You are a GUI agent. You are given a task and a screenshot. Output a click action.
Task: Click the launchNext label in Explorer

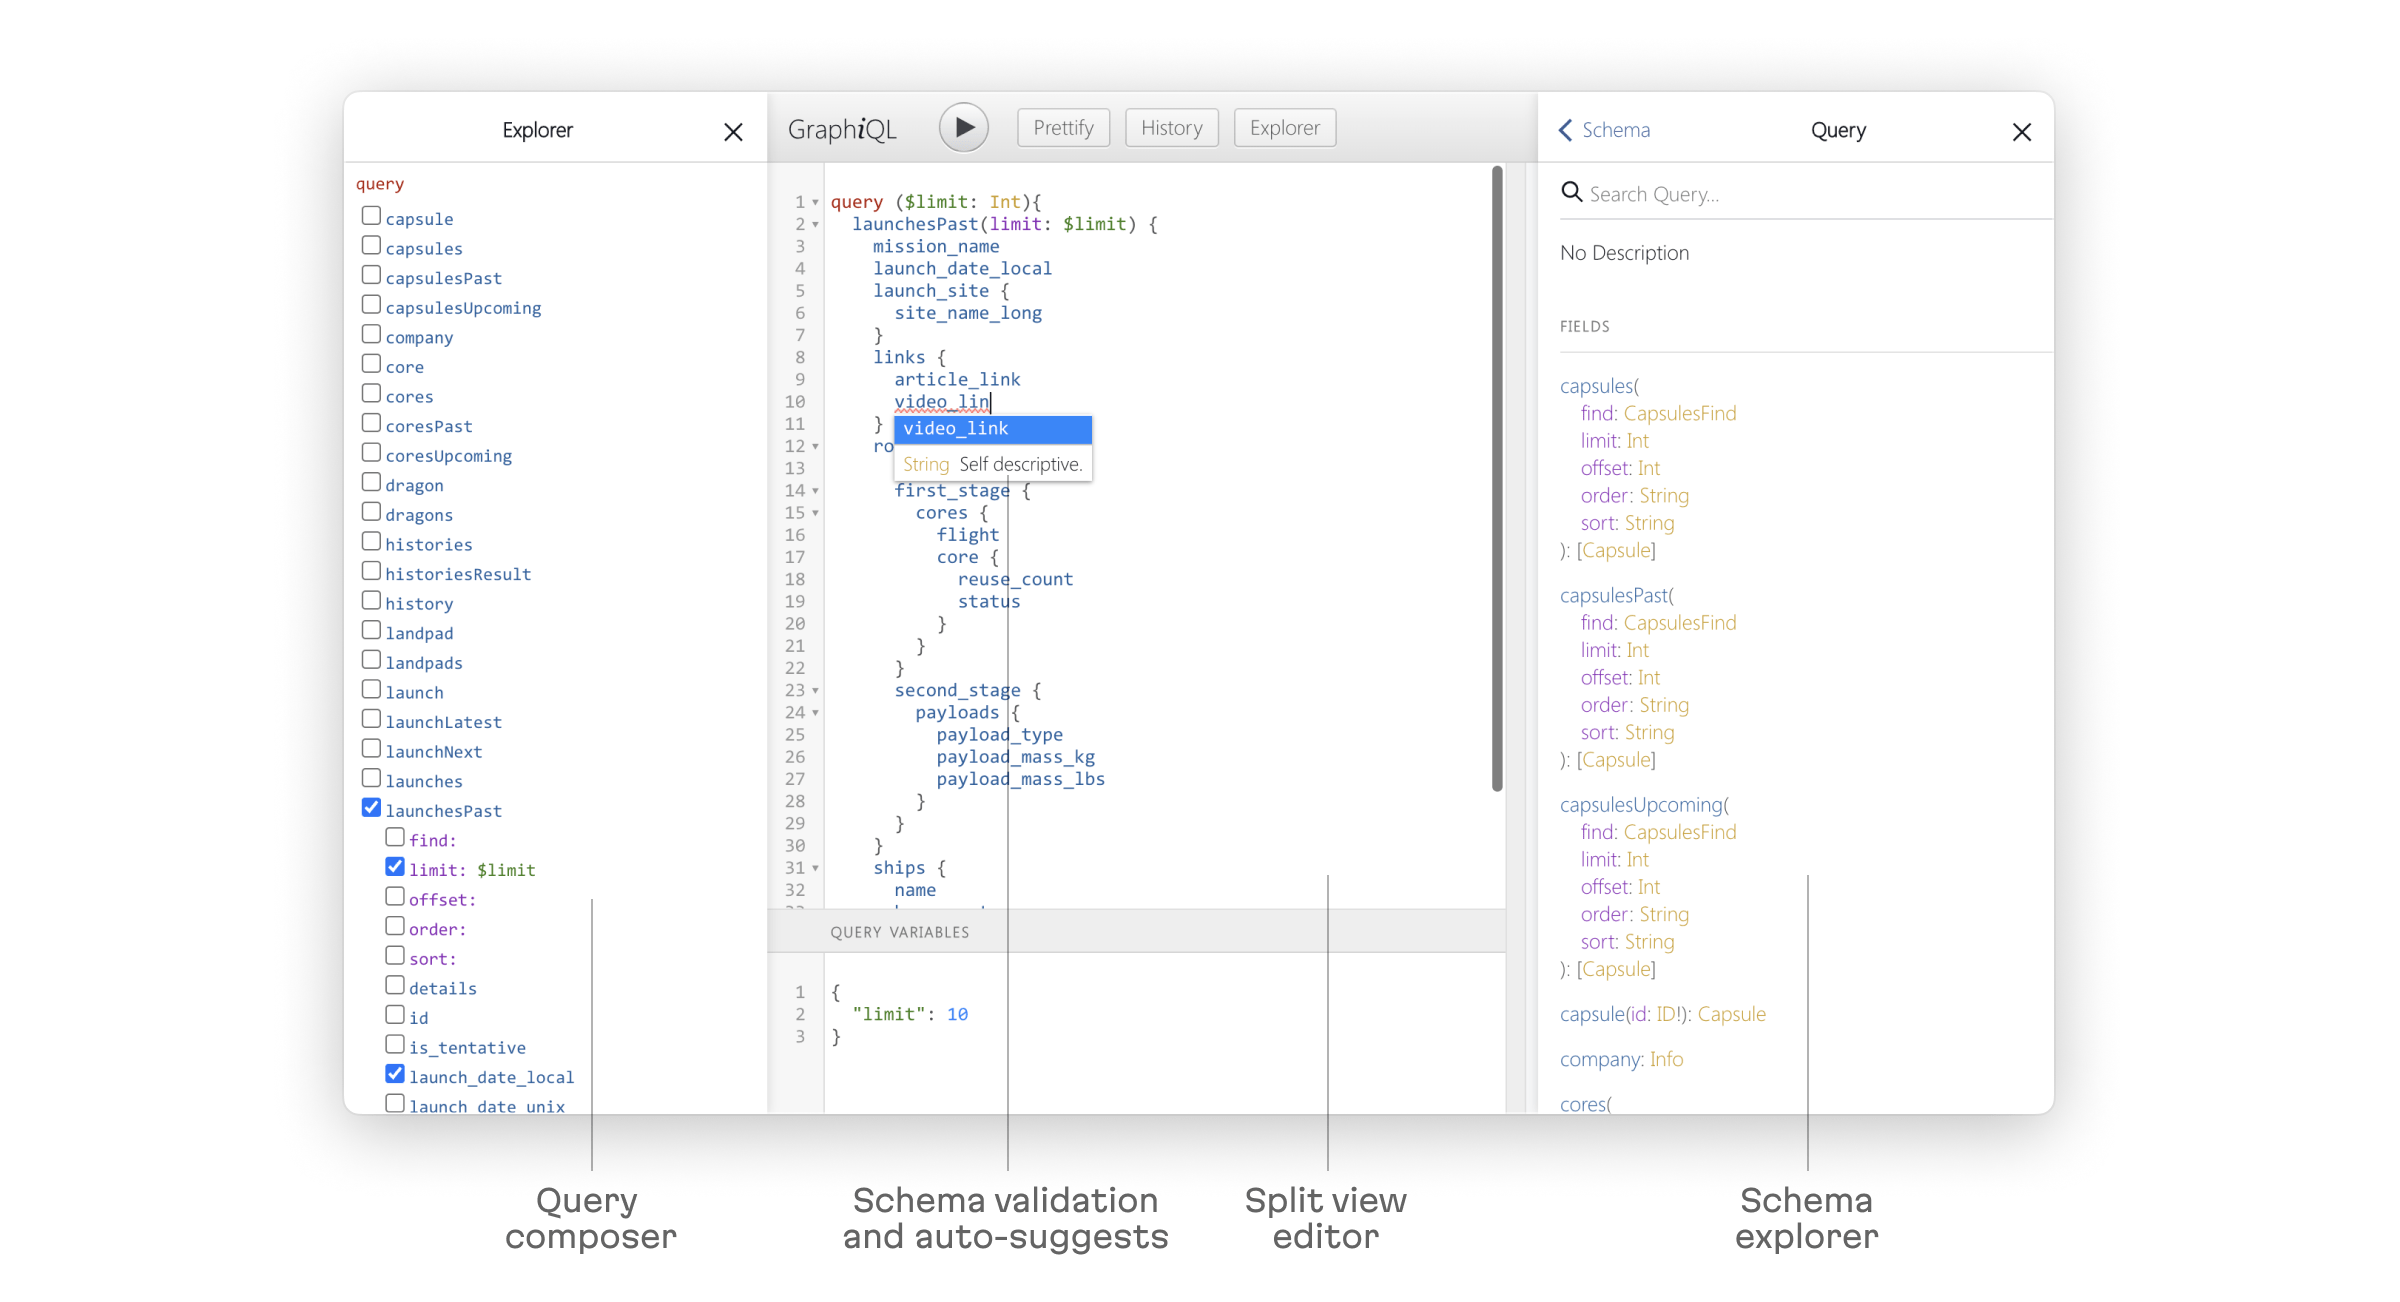[434, 752]
